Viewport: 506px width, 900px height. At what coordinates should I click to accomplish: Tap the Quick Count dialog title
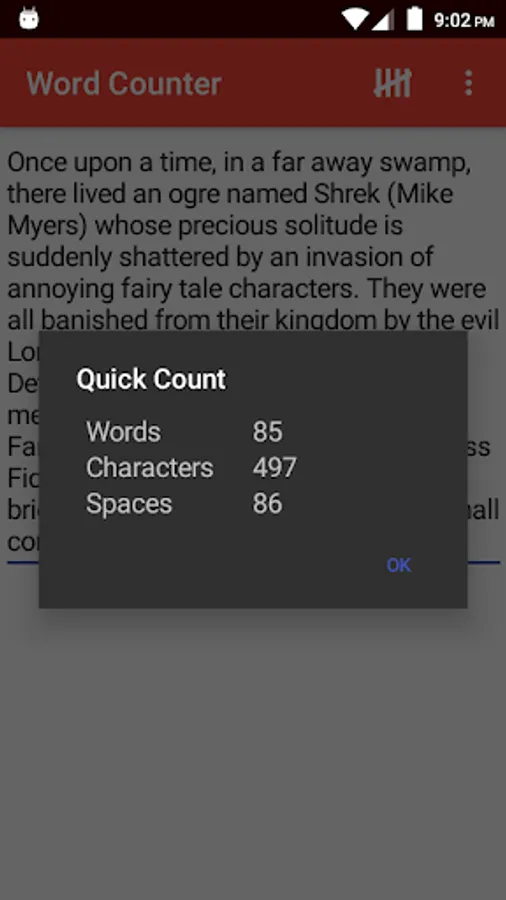(151, 379)
